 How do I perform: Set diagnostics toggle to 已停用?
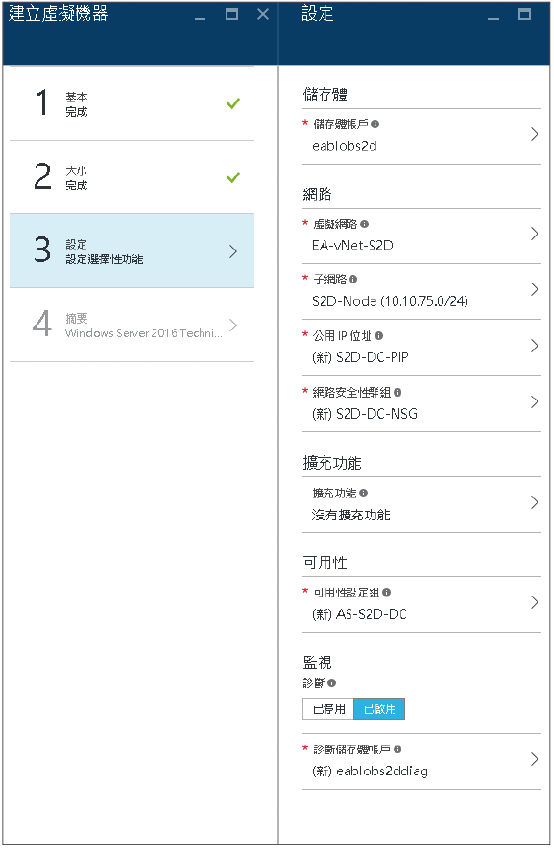[x=328, y=709]
